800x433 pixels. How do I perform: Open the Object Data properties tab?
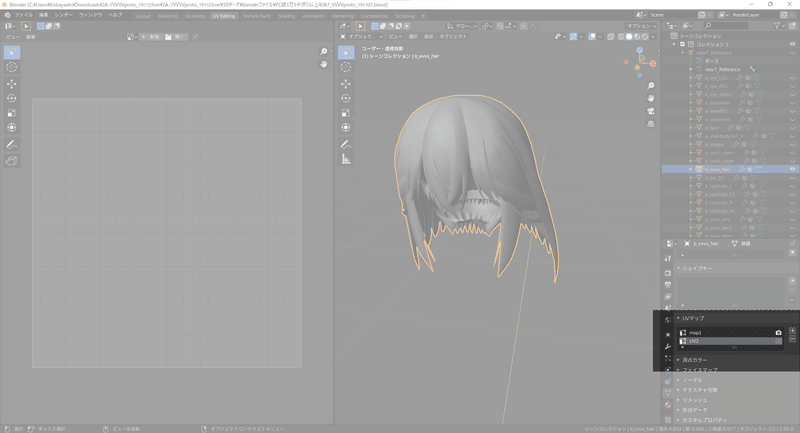[668, 393]
